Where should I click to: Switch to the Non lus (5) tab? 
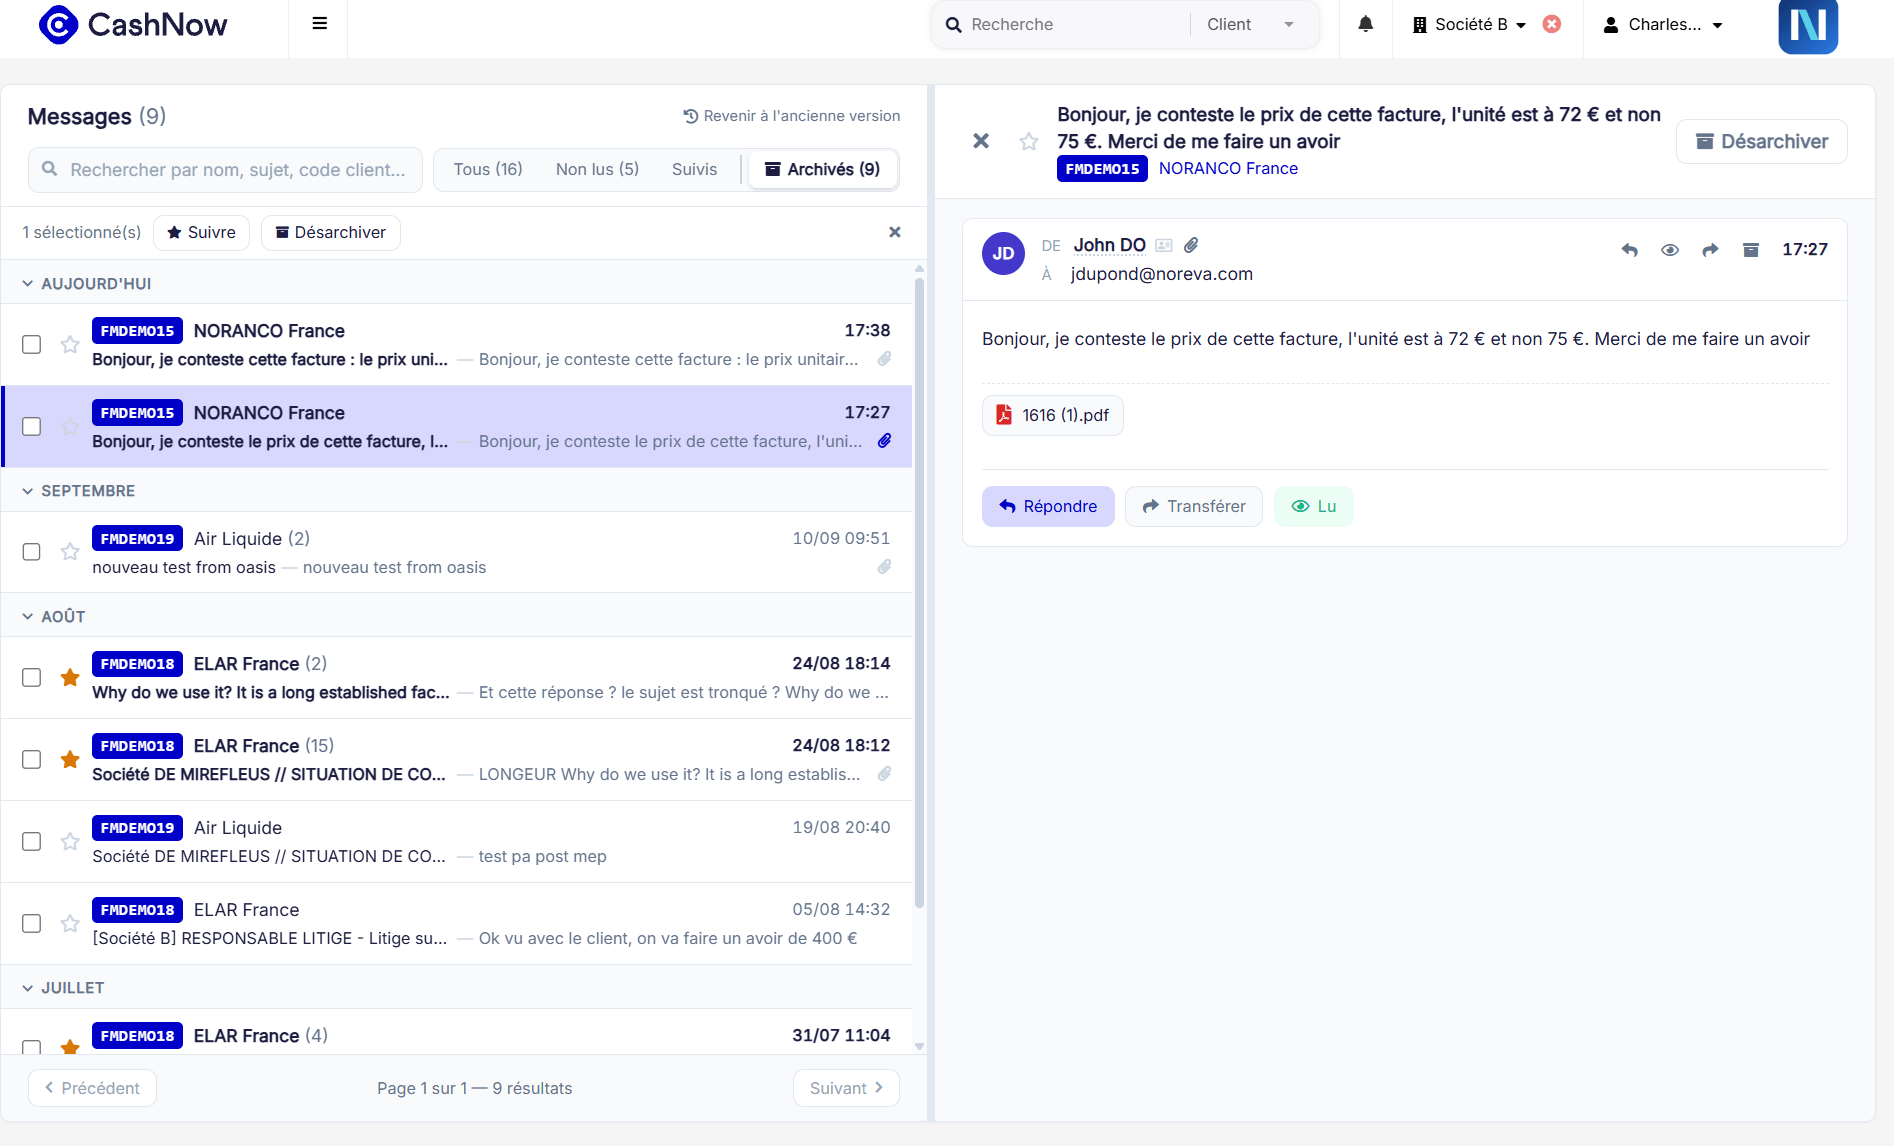pos(597,169)
